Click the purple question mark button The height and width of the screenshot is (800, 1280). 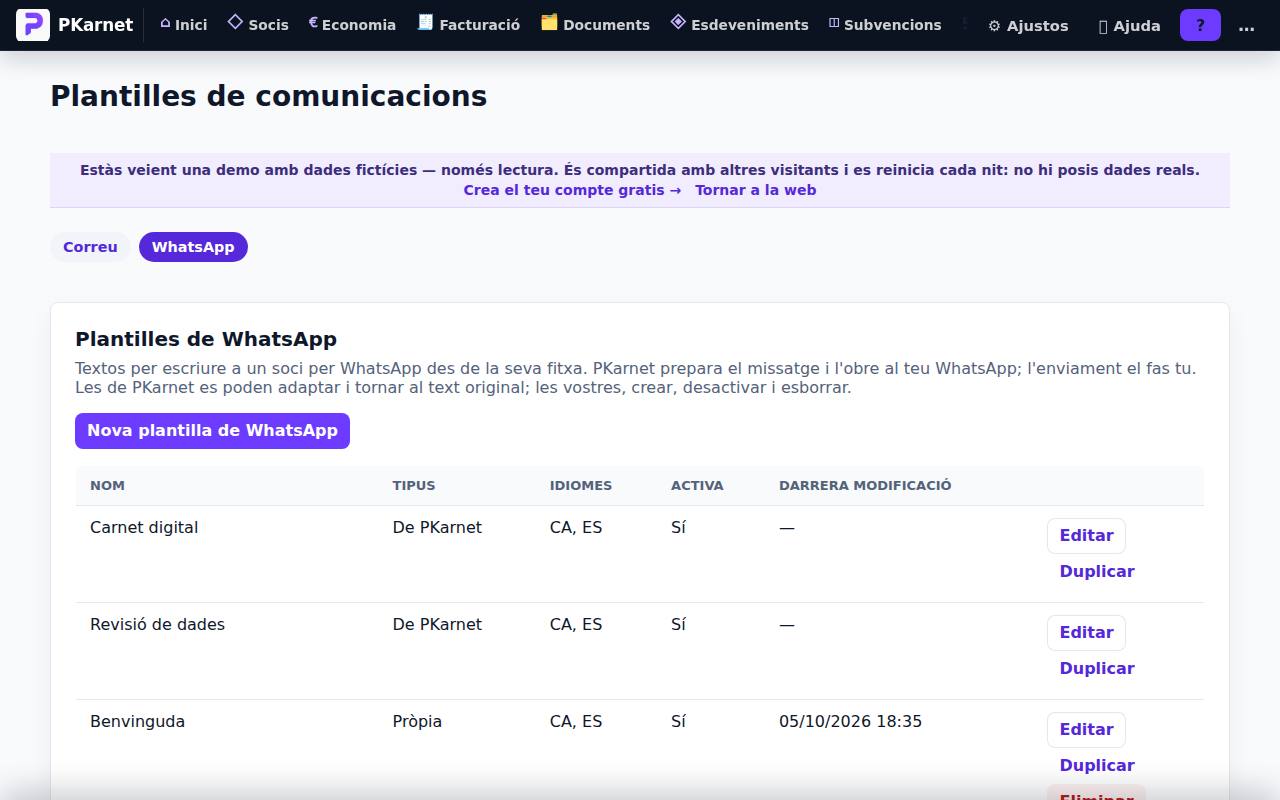point(1200,25)
